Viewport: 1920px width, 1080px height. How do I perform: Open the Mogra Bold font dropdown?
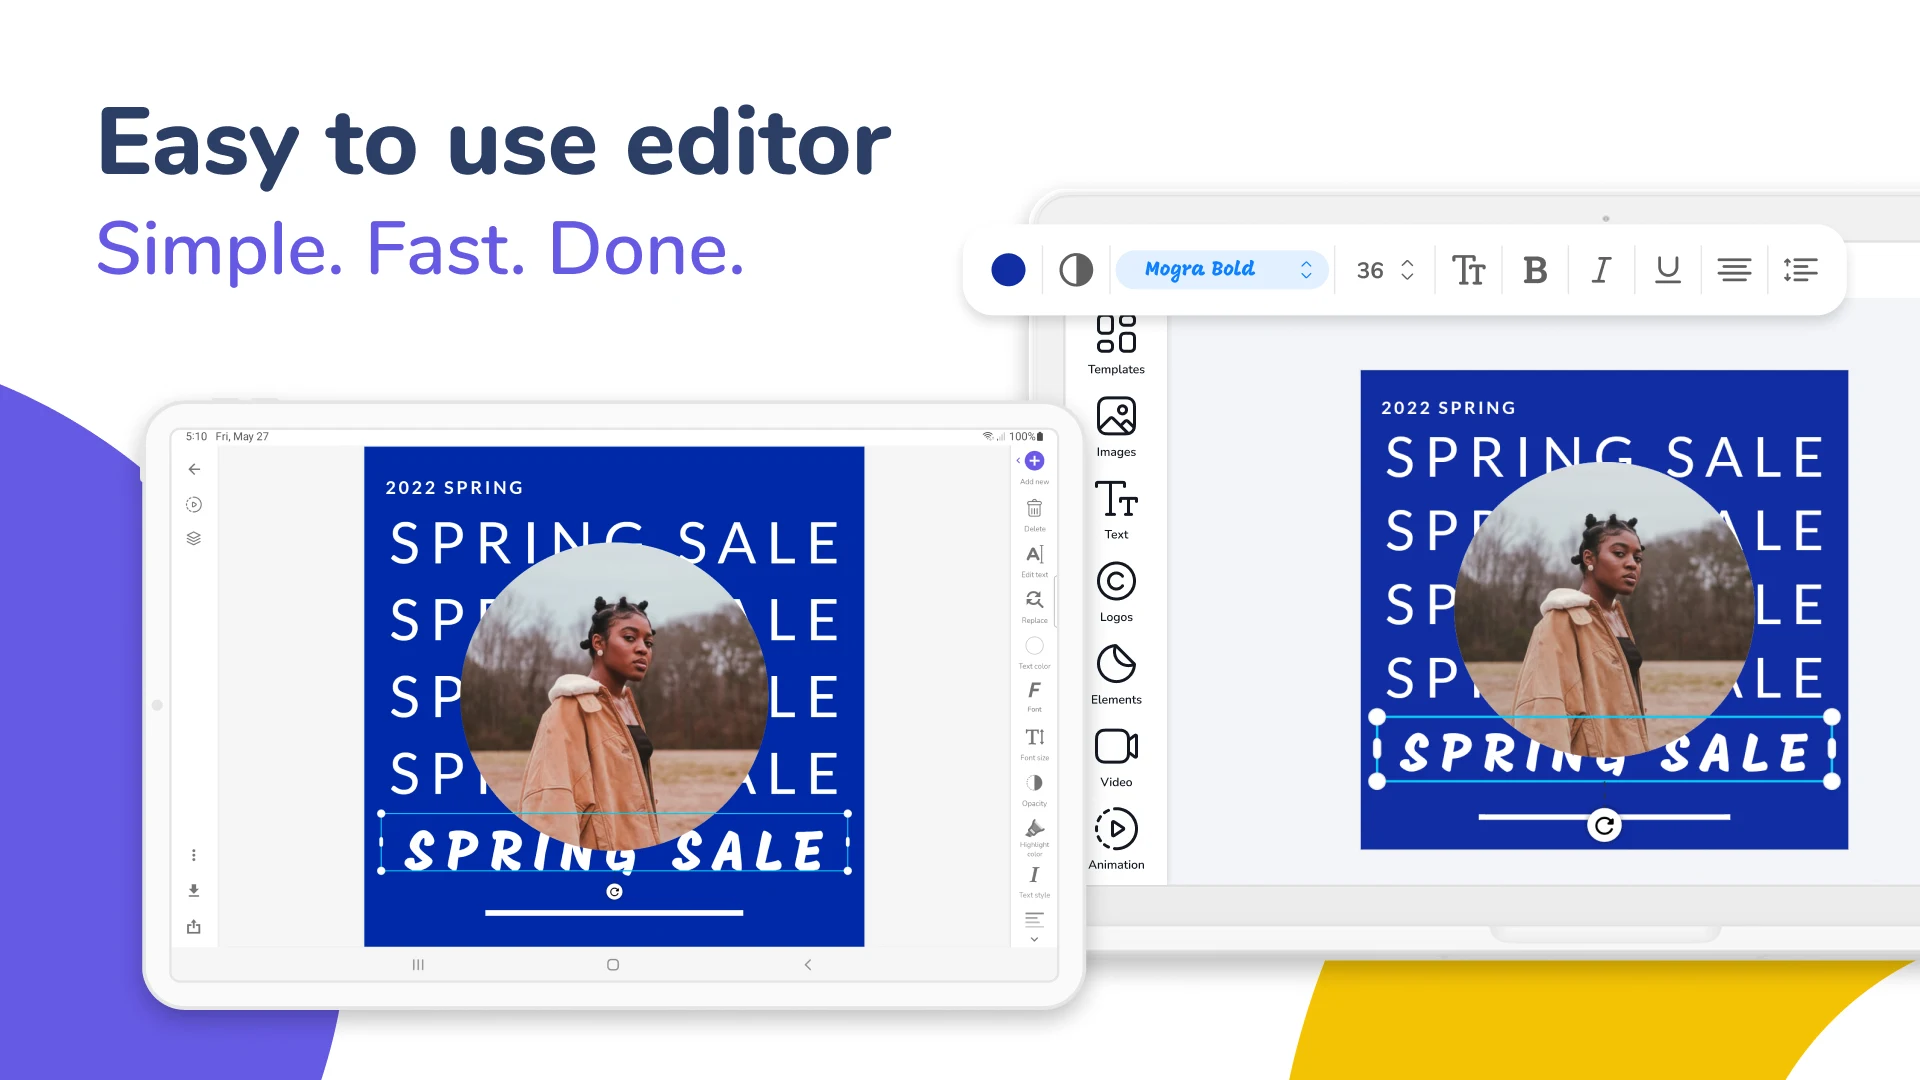(1222, 270)
